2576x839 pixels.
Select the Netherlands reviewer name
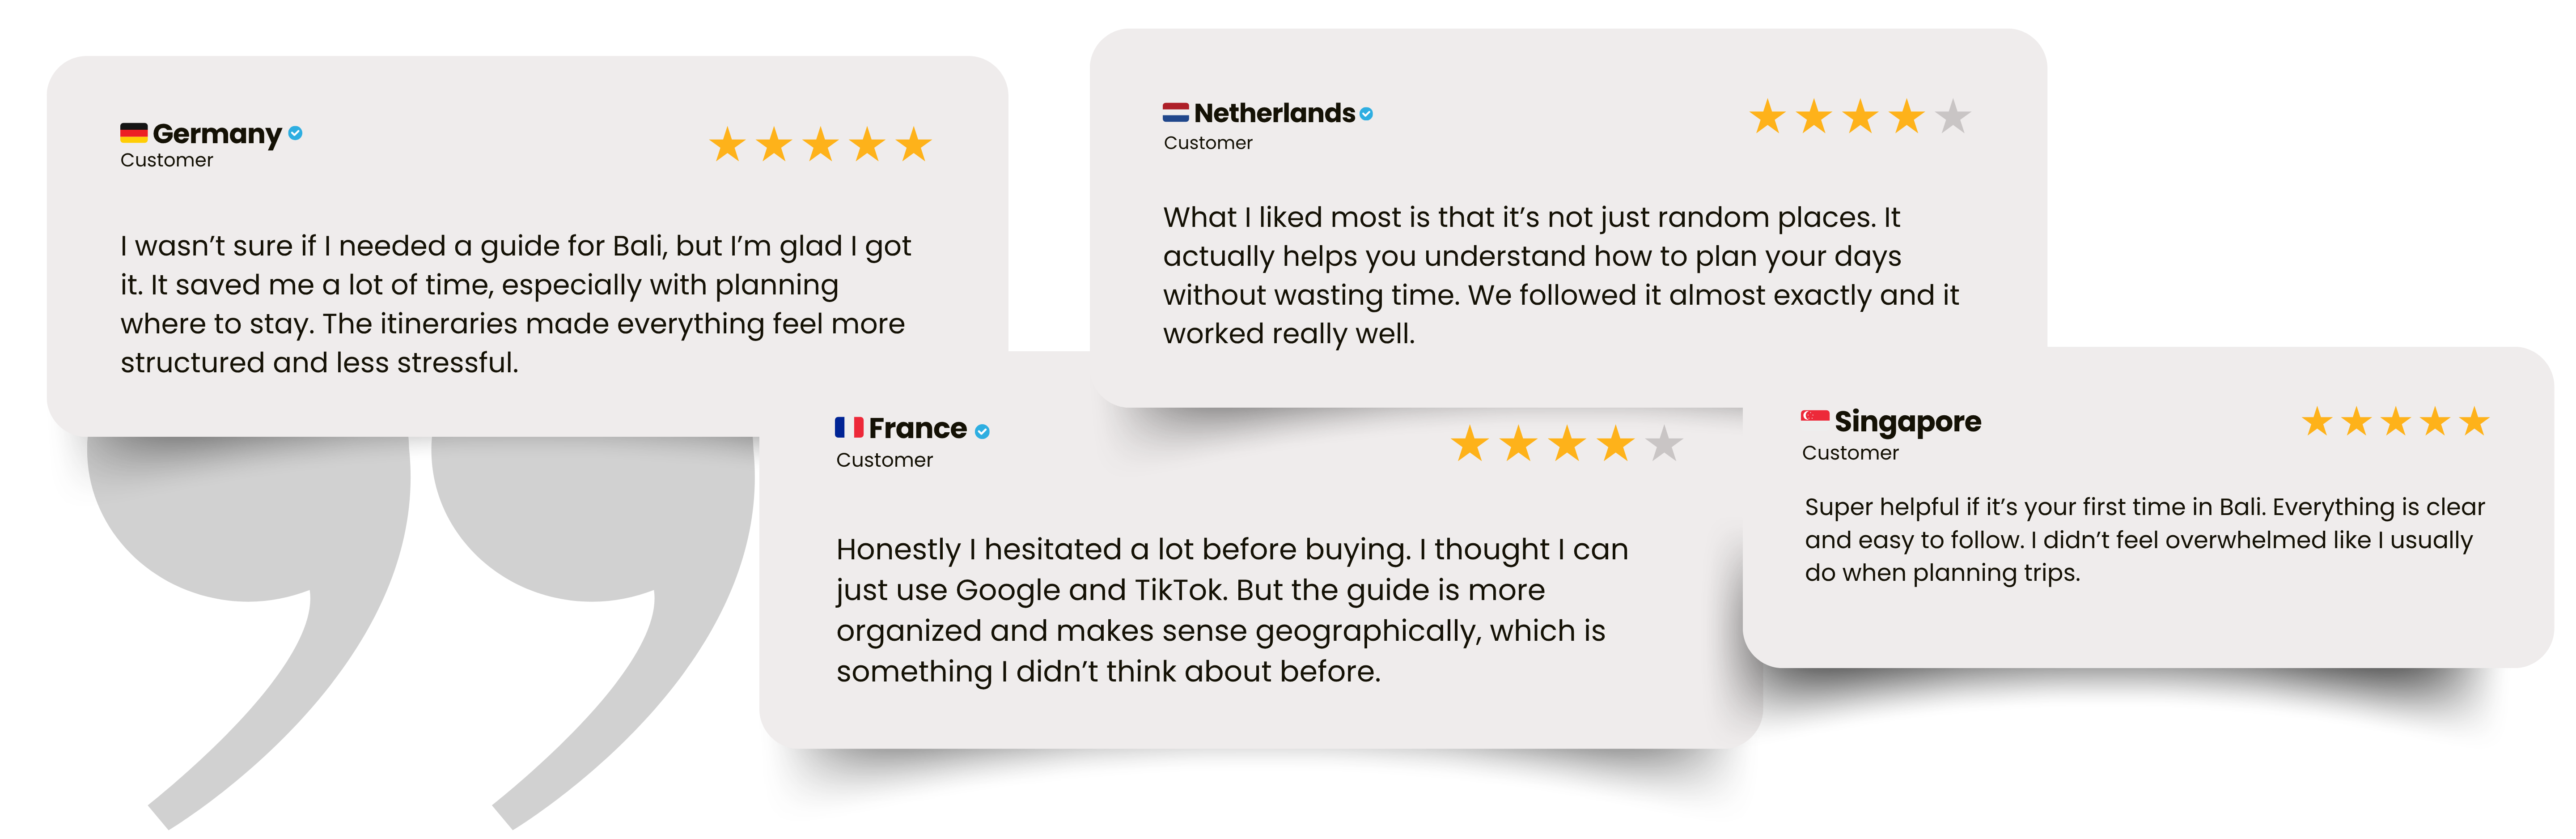[x=1274, y=113]
